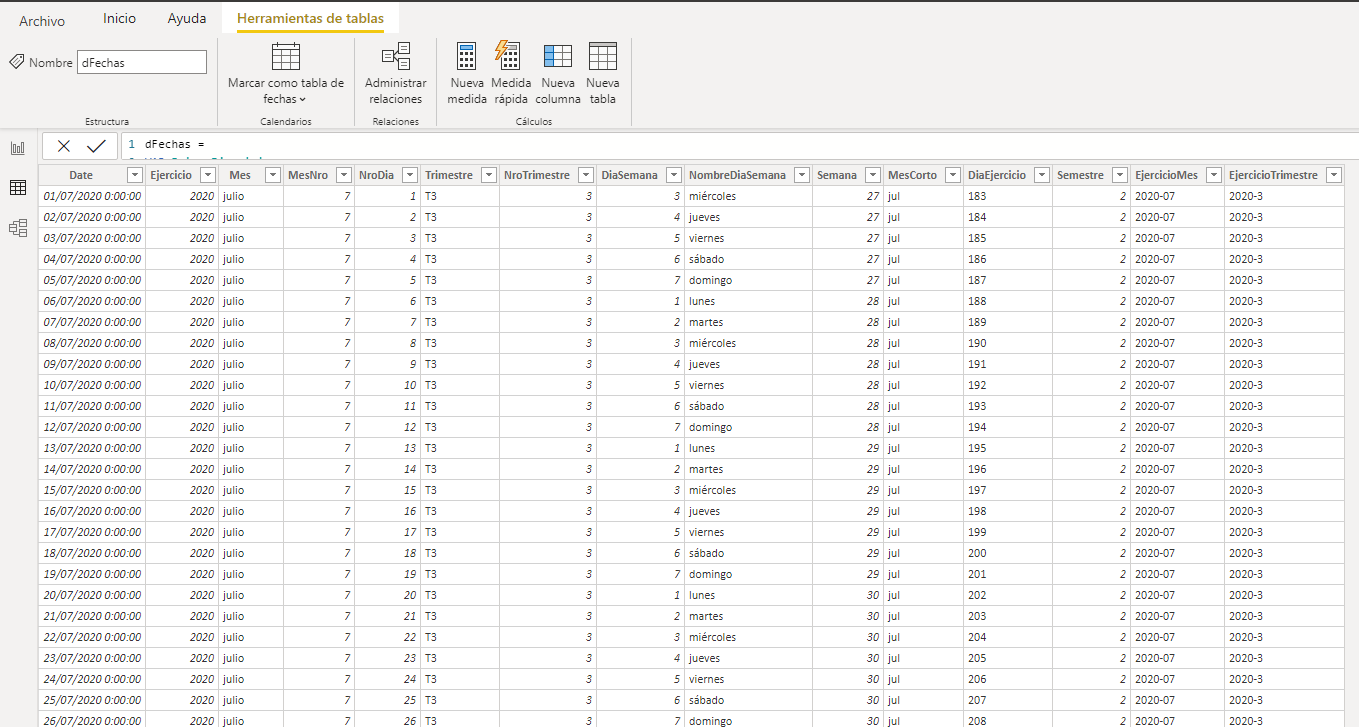Cancel the formula with the X icon
Screen dimensions: 1359x727
(x=64, y=146)
